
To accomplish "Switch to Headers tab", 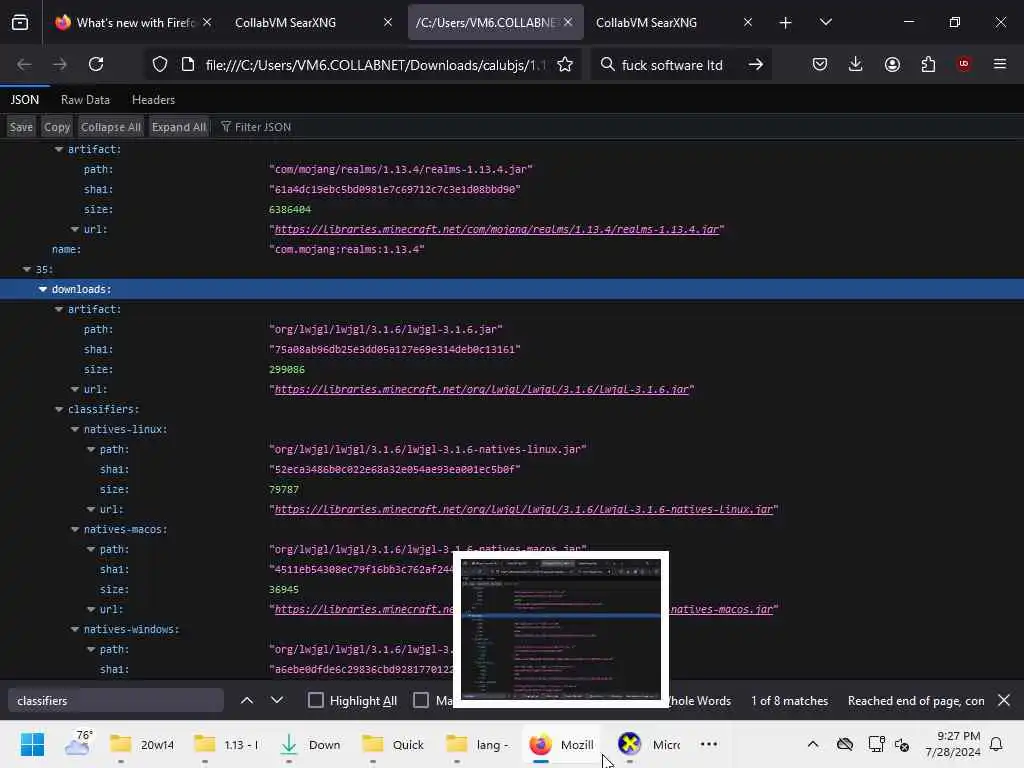I will (153, 99).
